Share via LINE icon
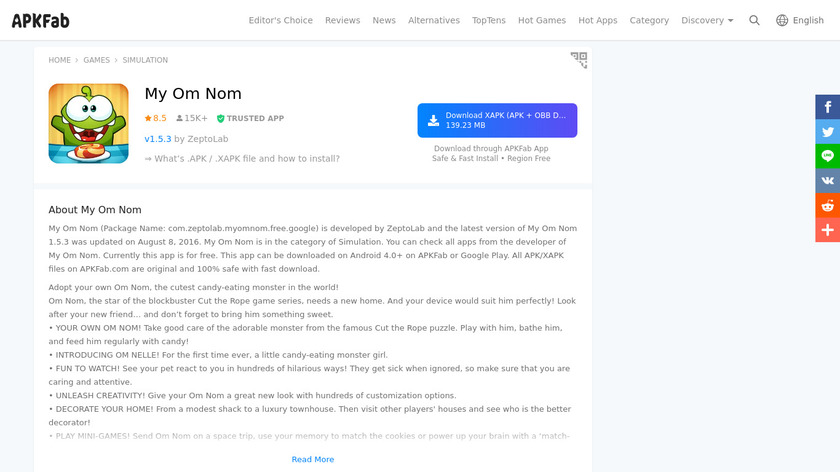 827,156
